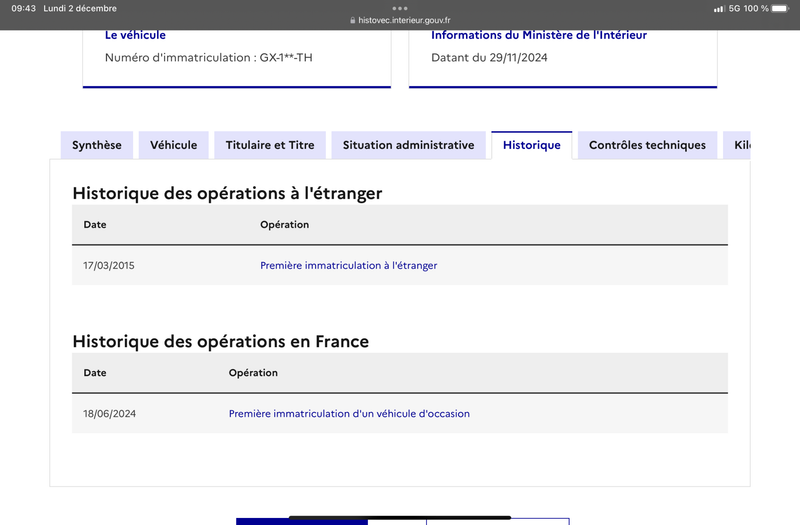Viewport: 800px width, 525px height.
Task: Tap the cellular signal bars icon
Action: [x=719, y=9]
